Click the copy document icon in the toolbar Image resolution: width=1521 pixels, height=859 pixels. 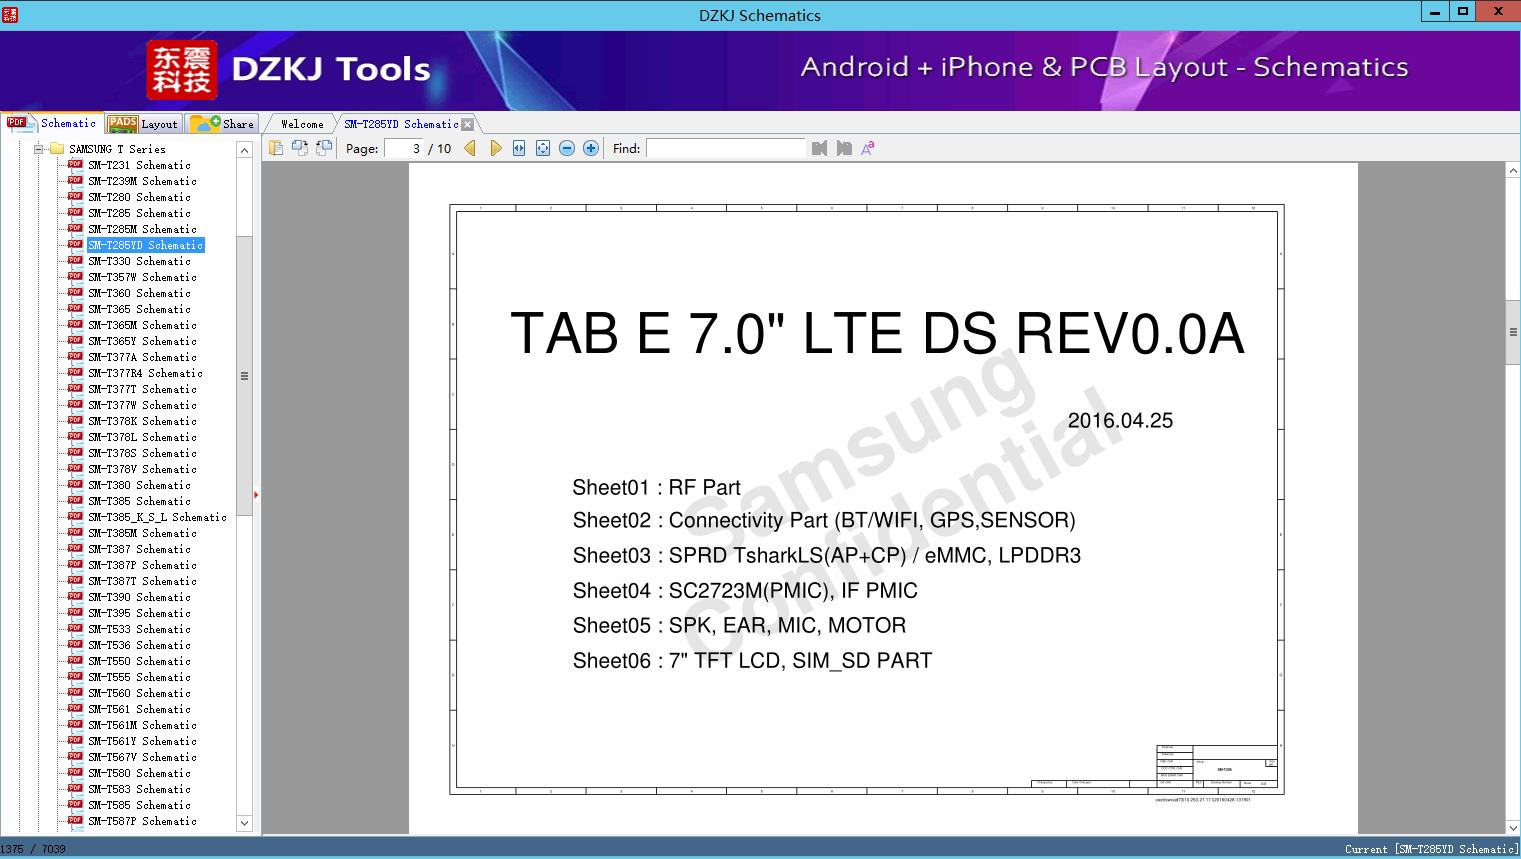275,148
